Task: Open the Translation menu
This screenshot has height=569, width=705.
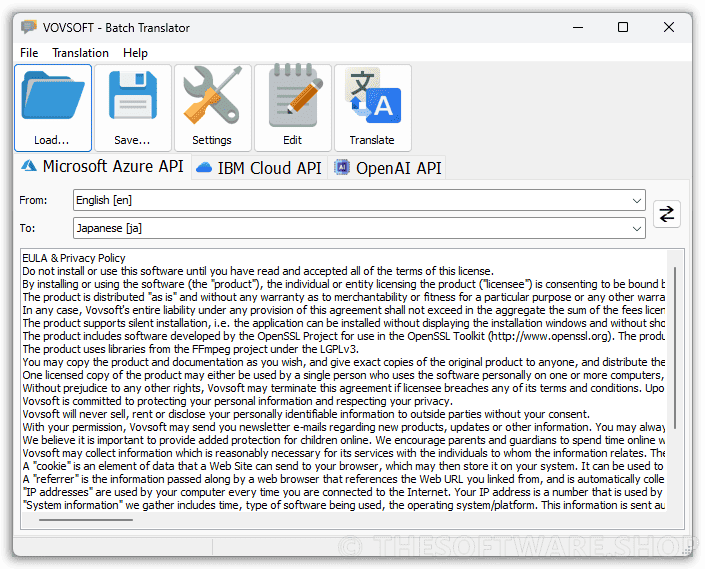Action: click(x=80, y=53)
